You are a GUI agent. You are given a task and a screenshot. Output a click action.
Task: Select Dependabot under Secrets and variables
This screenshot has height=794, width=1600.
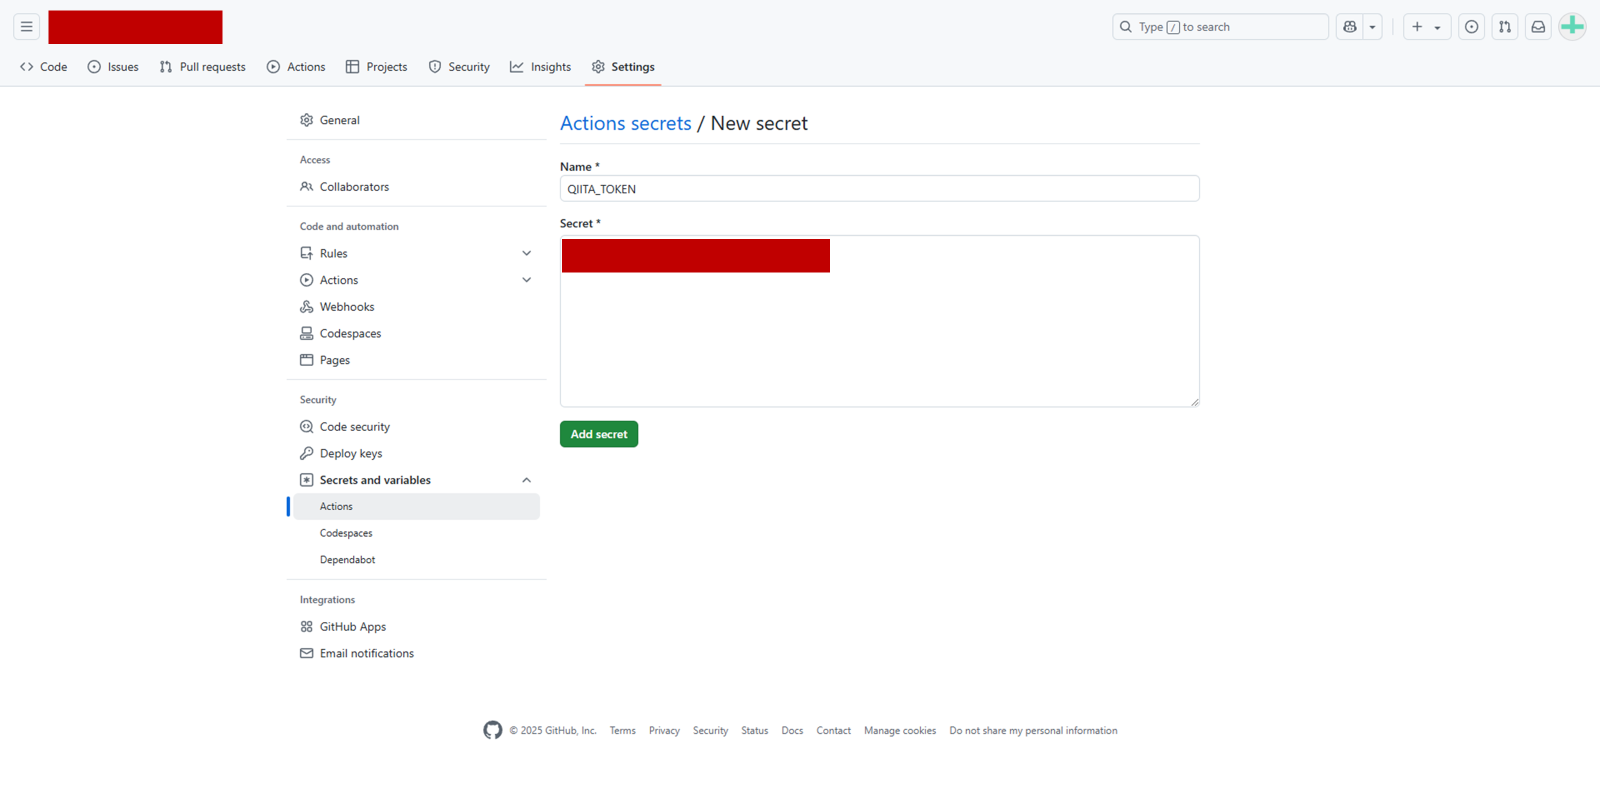point(416,560)
